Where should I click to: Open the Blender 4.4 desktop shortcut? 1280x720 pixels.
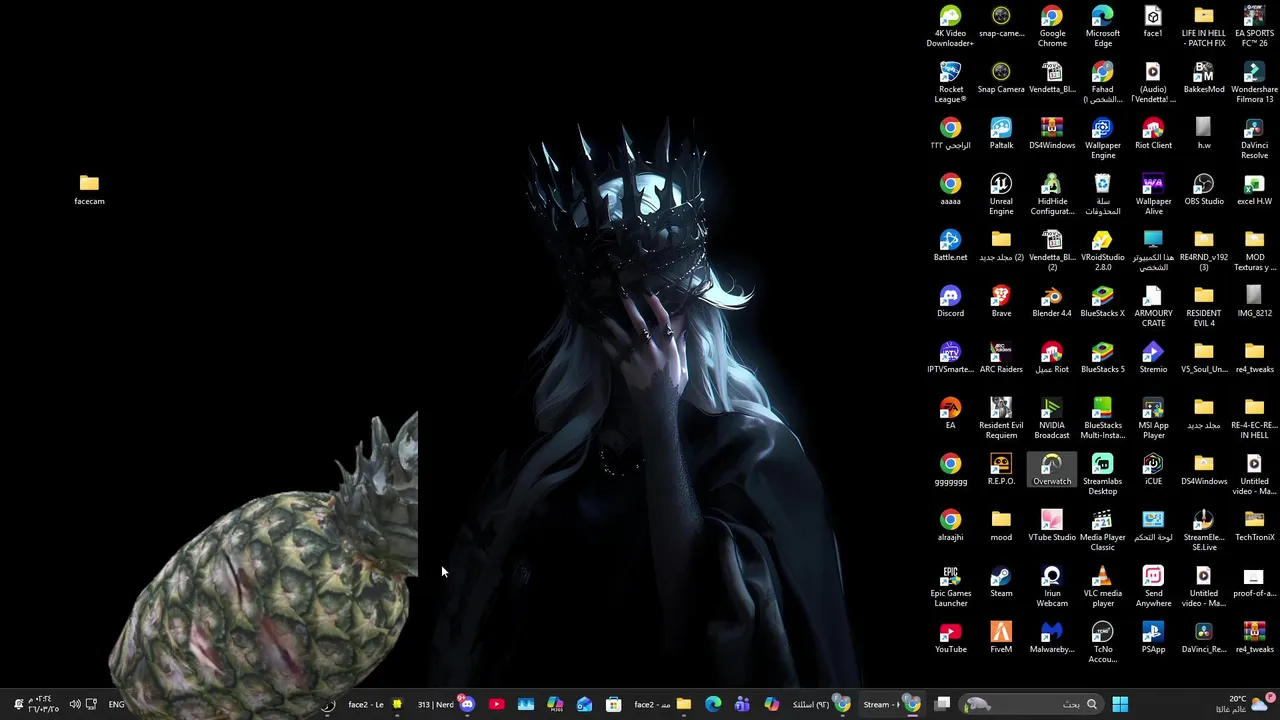click(1052, 302)
